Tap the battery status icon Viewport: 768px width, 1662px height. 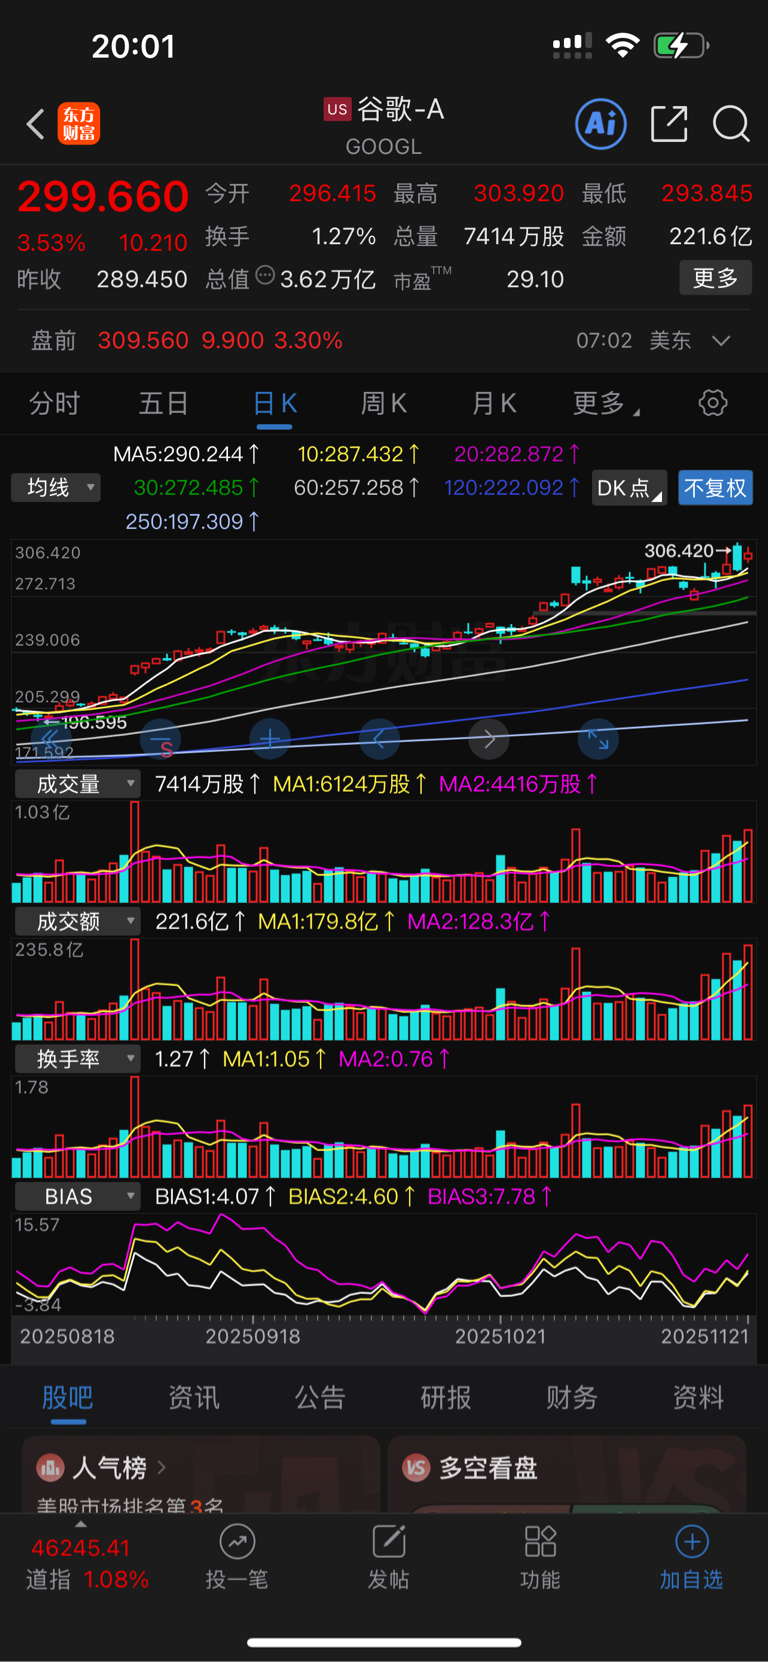coord(681,45)
